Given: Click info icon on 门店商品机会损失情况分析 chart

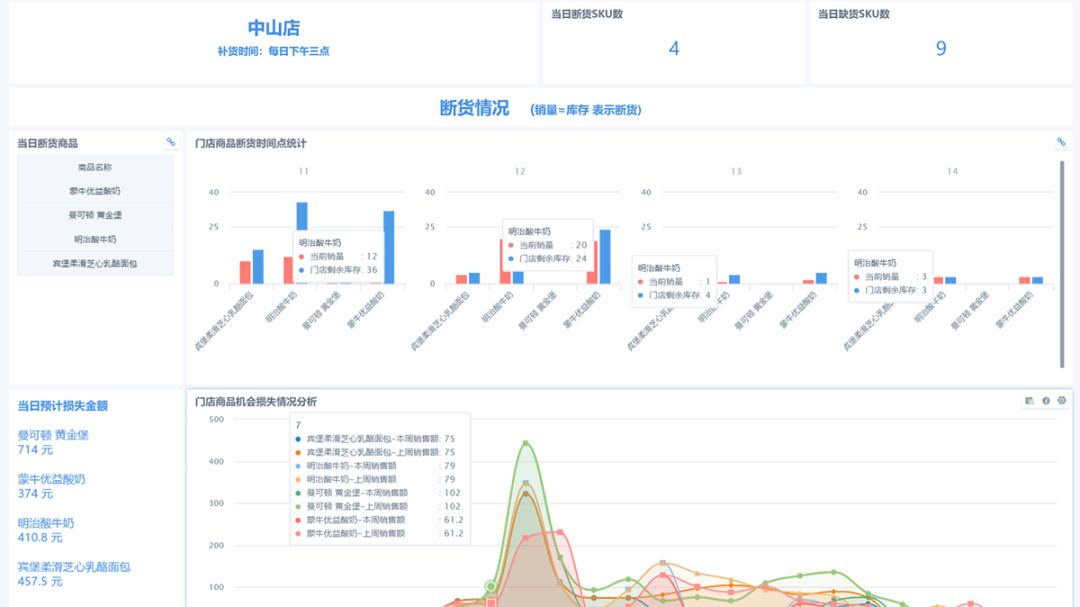Looking at the screenshot, I should (1046, 400).
